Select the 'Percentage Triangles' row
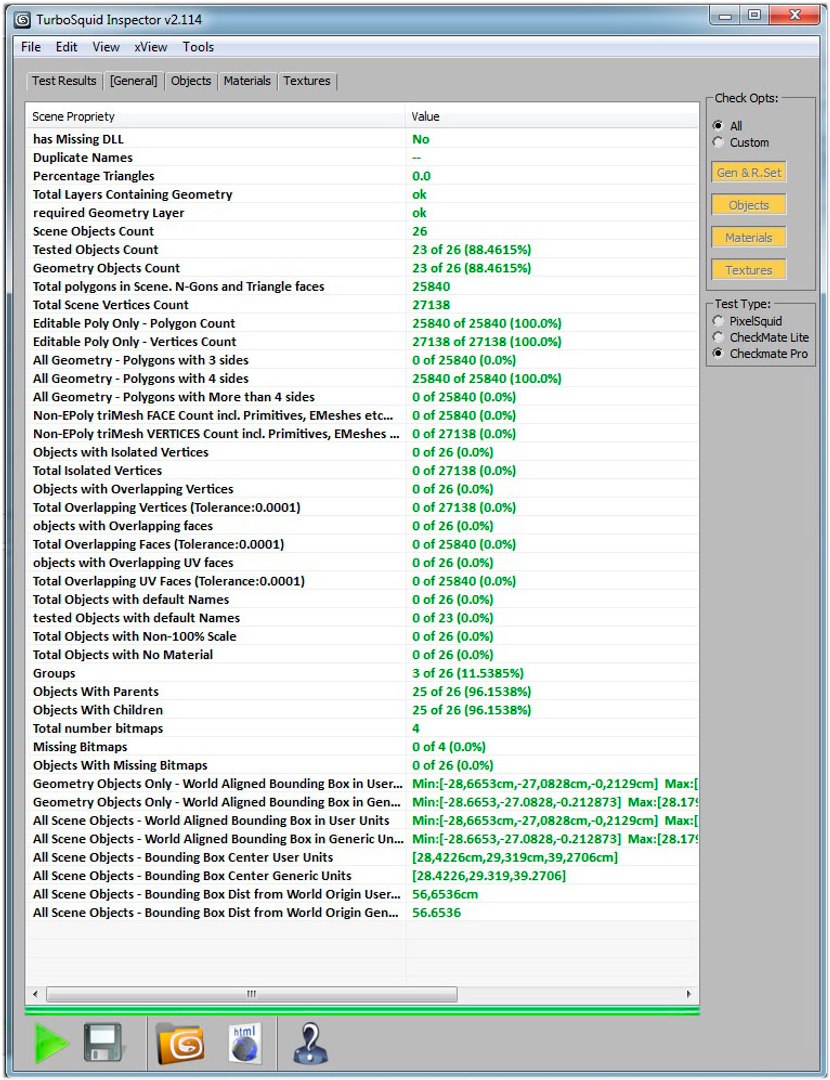 click(362, 176)
